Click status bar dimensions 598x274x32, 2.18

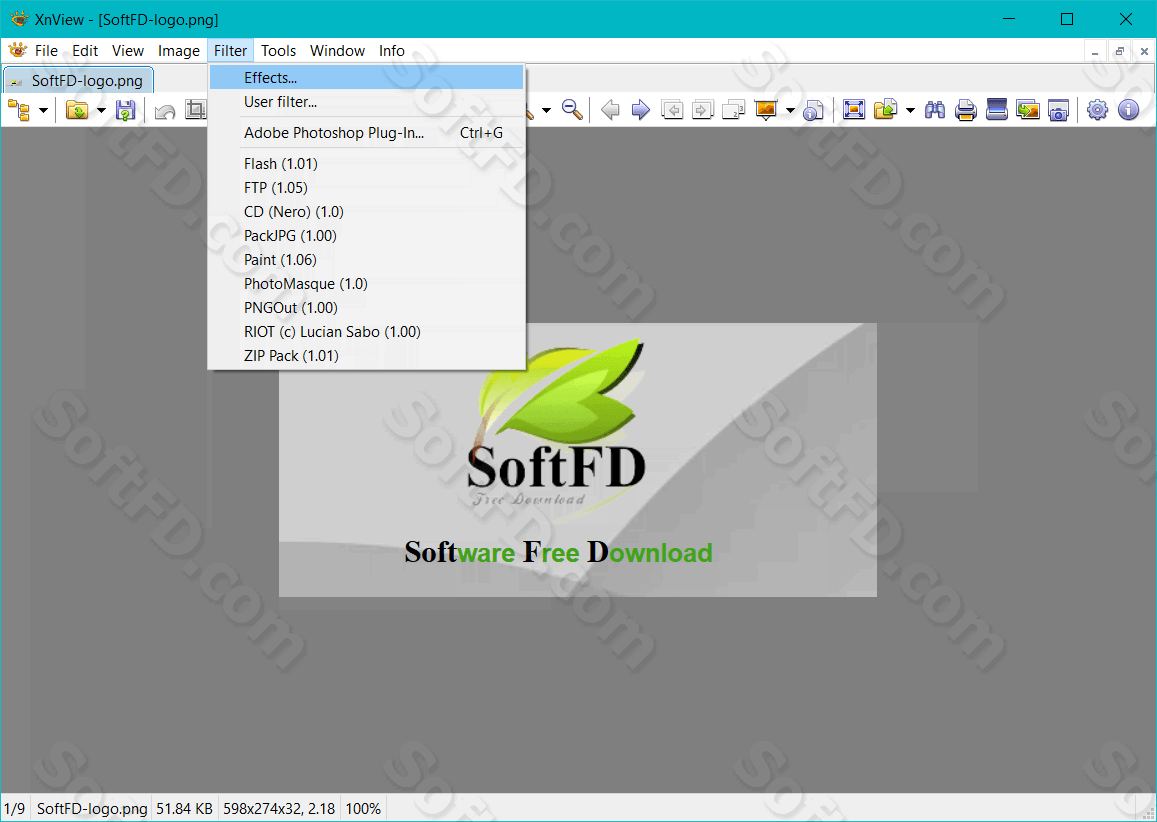pos(279,809)
